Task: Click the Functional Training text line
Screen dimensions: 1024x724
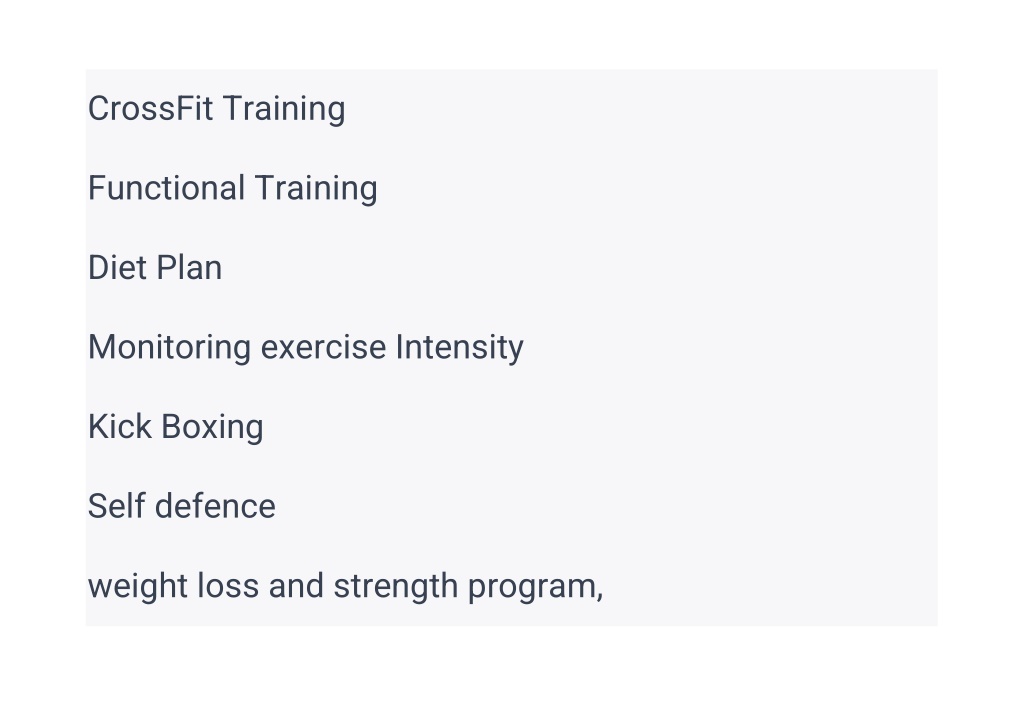Action: pos(232,188)
